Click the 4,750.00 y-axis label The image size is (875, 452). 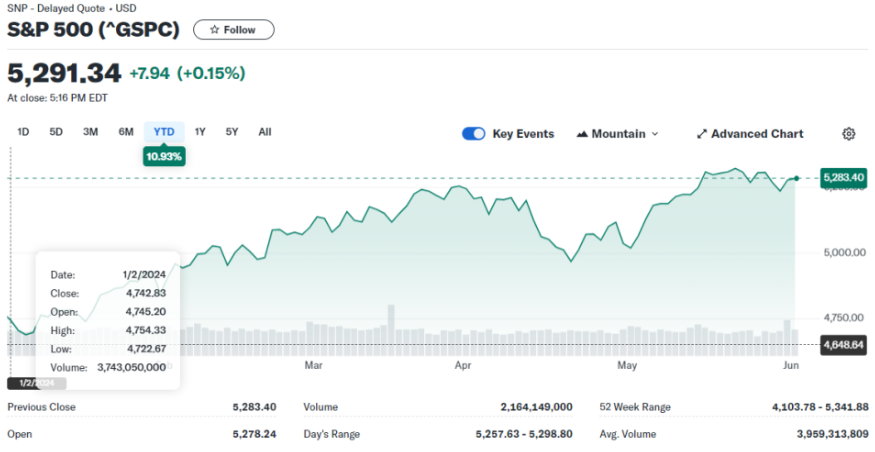pyautogui.click(x=844, y=318)
